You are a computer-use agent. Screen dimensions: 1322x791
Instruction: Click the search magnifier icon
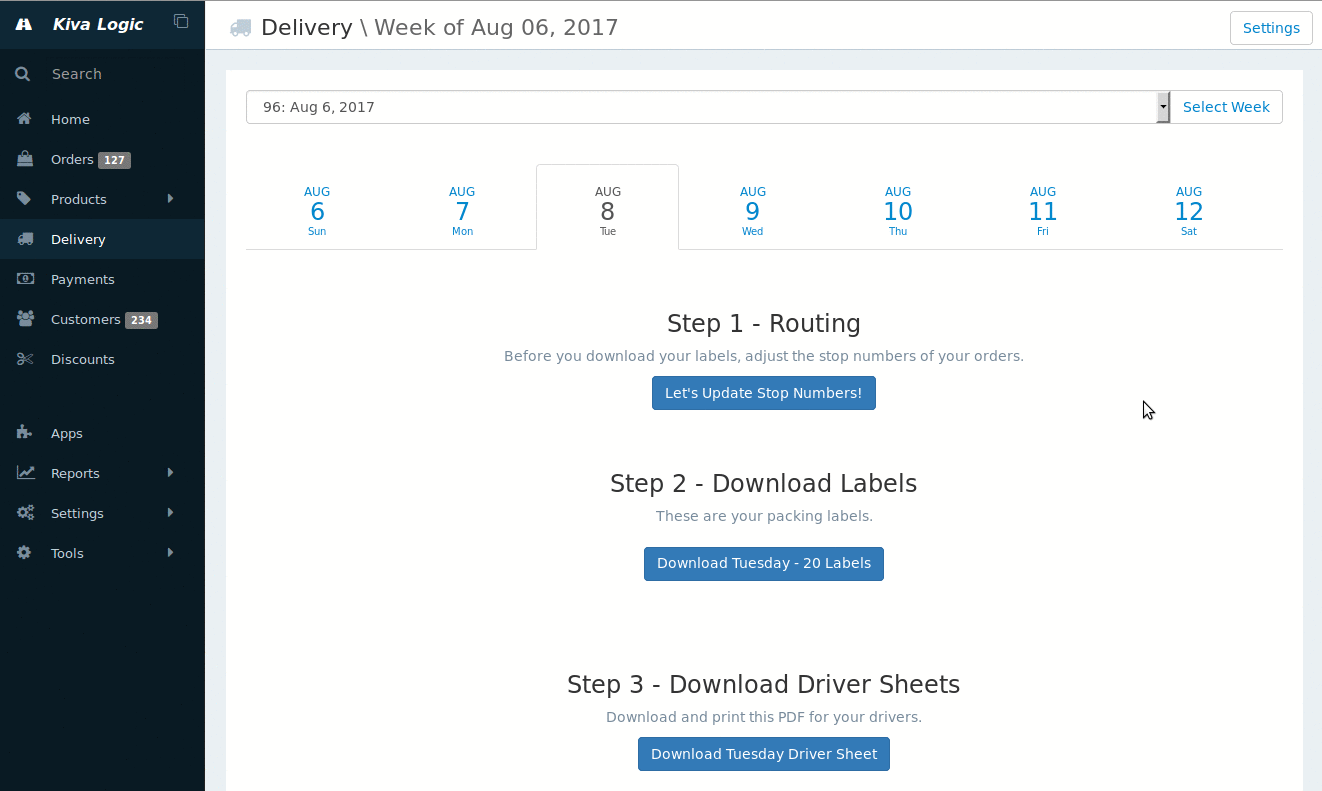point(23,74)
